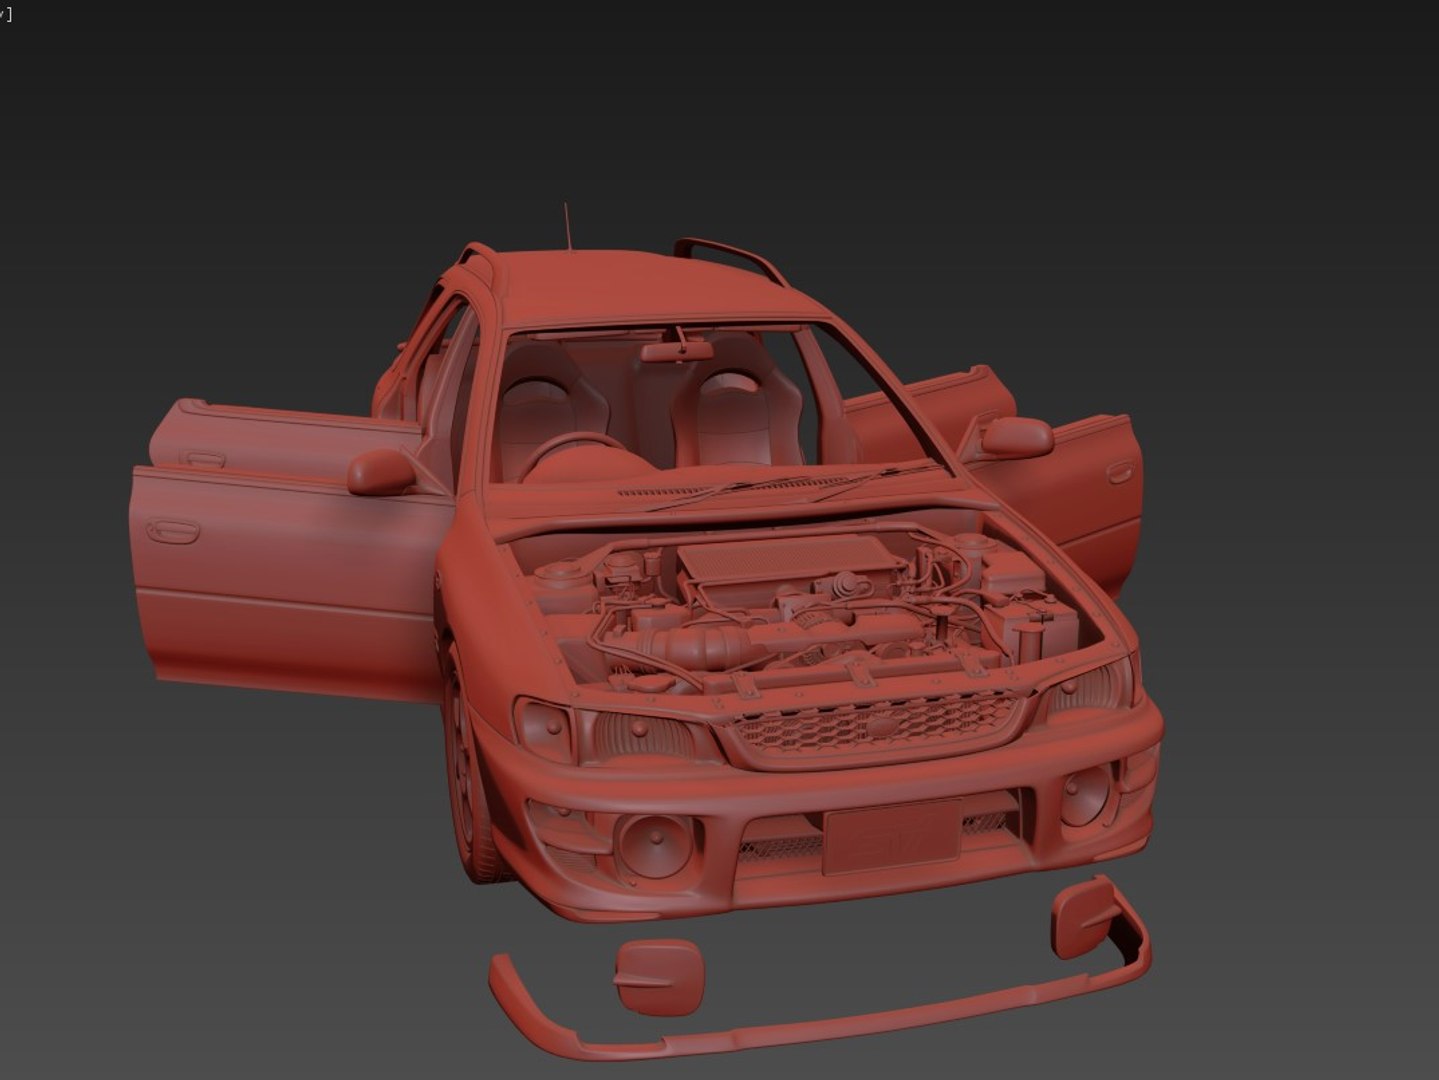
Task: Select the interior rear-view mirror
Action: 679,351
